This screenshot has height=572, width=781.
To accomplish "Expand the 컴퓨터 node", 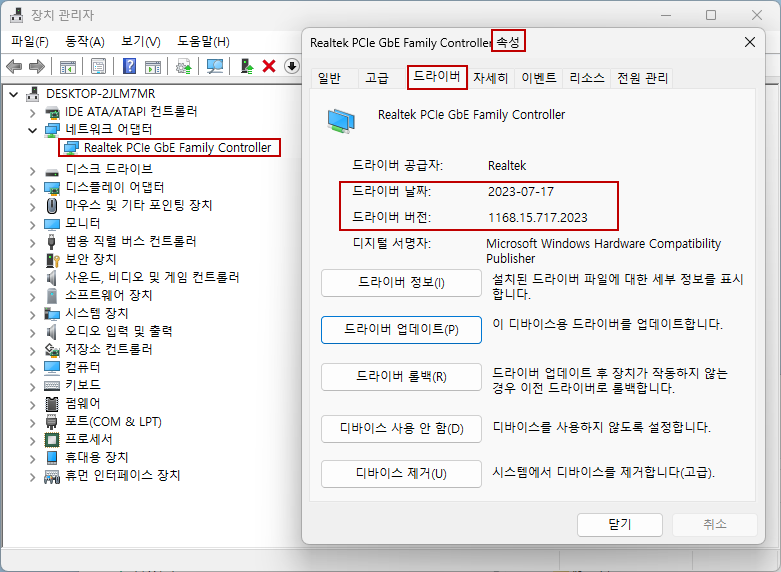I will tap(32, 369).
